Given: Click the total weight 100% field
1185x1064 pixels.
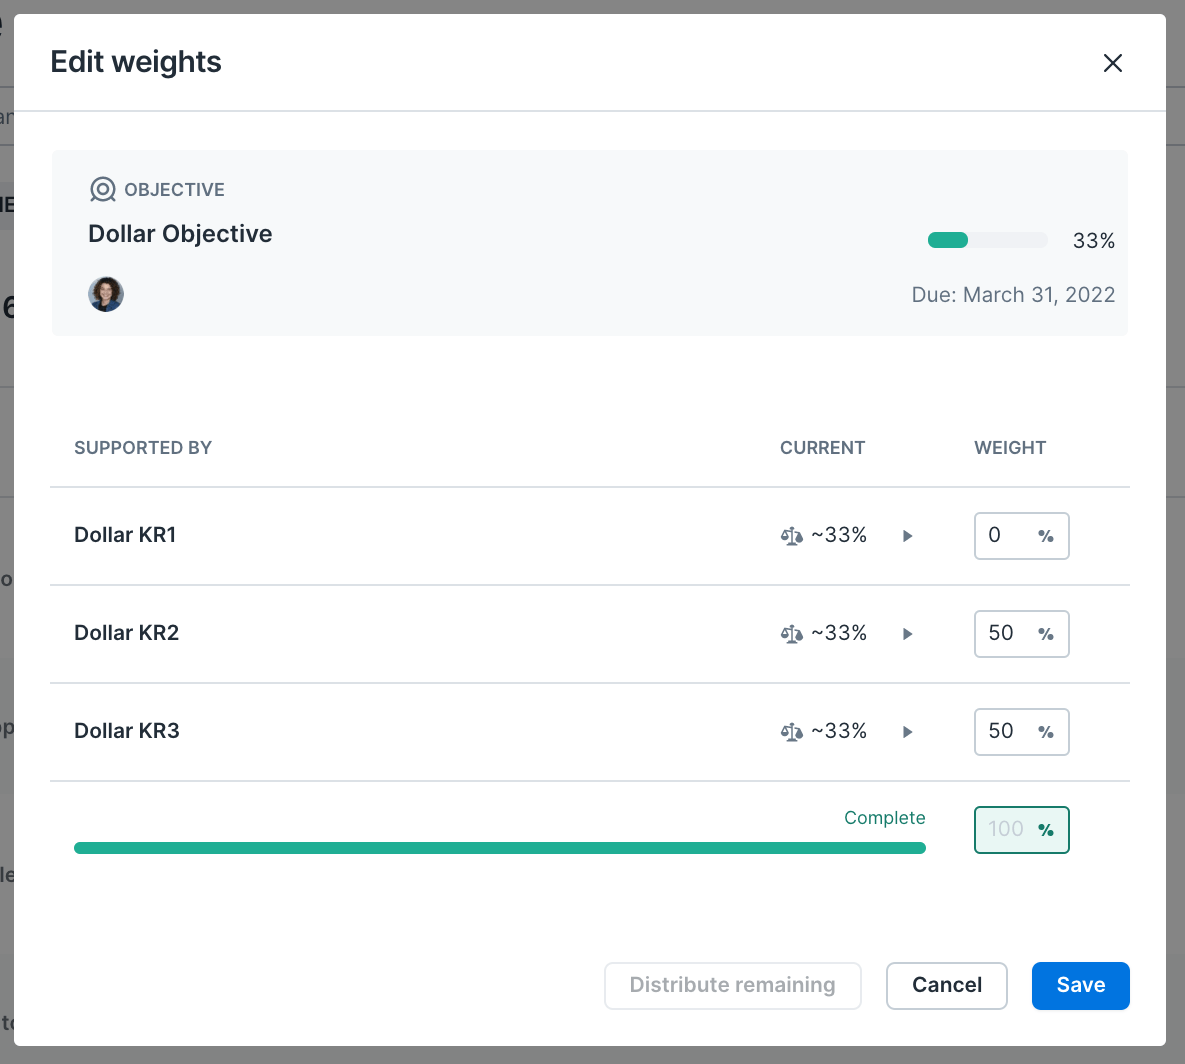Looking at the screenshot, I should point(1021,830).
